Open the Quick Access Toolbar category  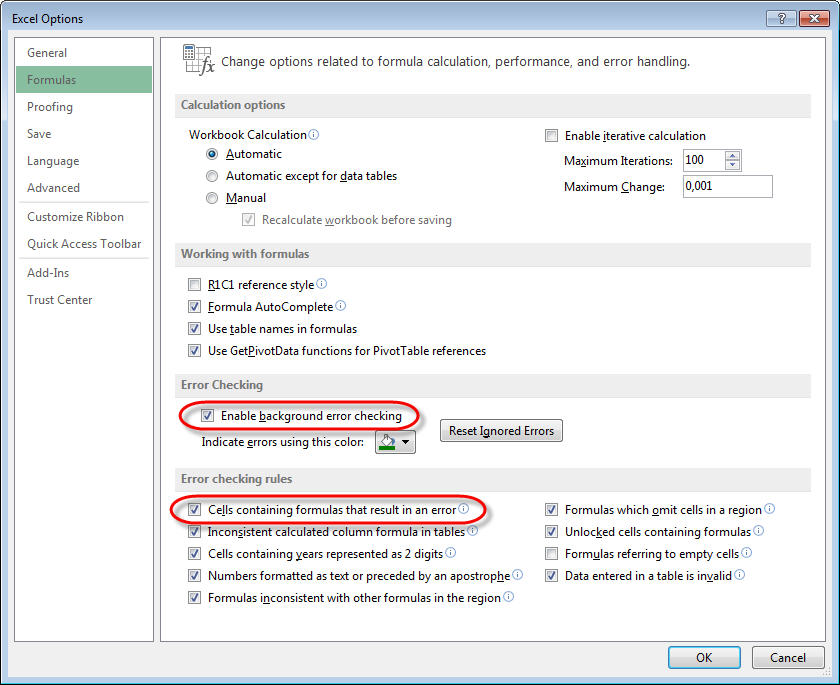click(84, 244)
